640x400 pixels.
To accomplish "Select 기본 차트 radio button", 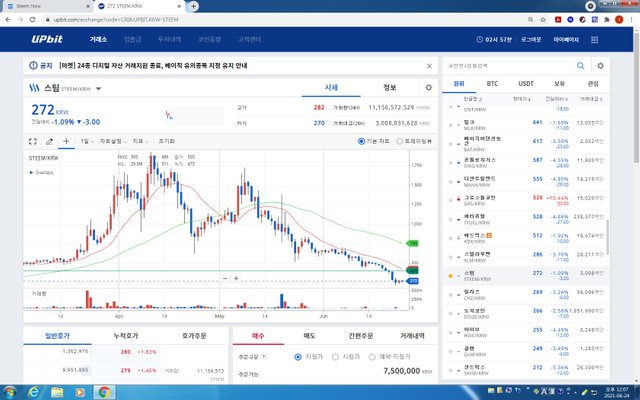I will (361, 141).
